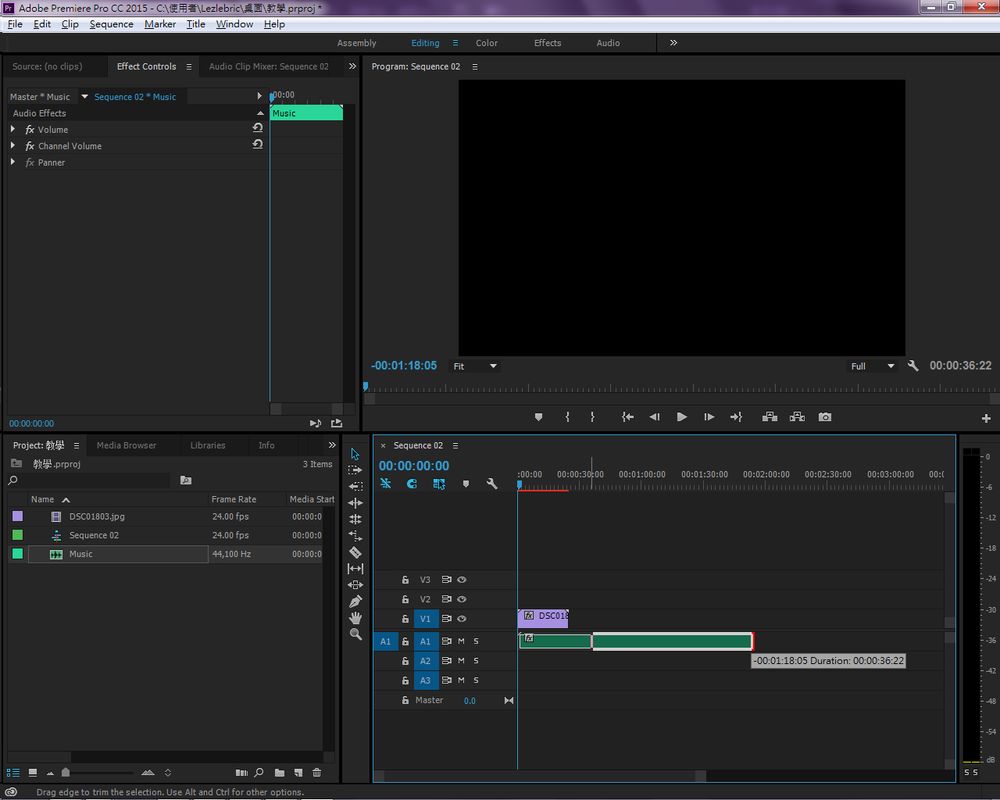The width and height of the screenshot is (1000, 800).
Task: Expand the Panner effect properties
Action: click(13, 162)
